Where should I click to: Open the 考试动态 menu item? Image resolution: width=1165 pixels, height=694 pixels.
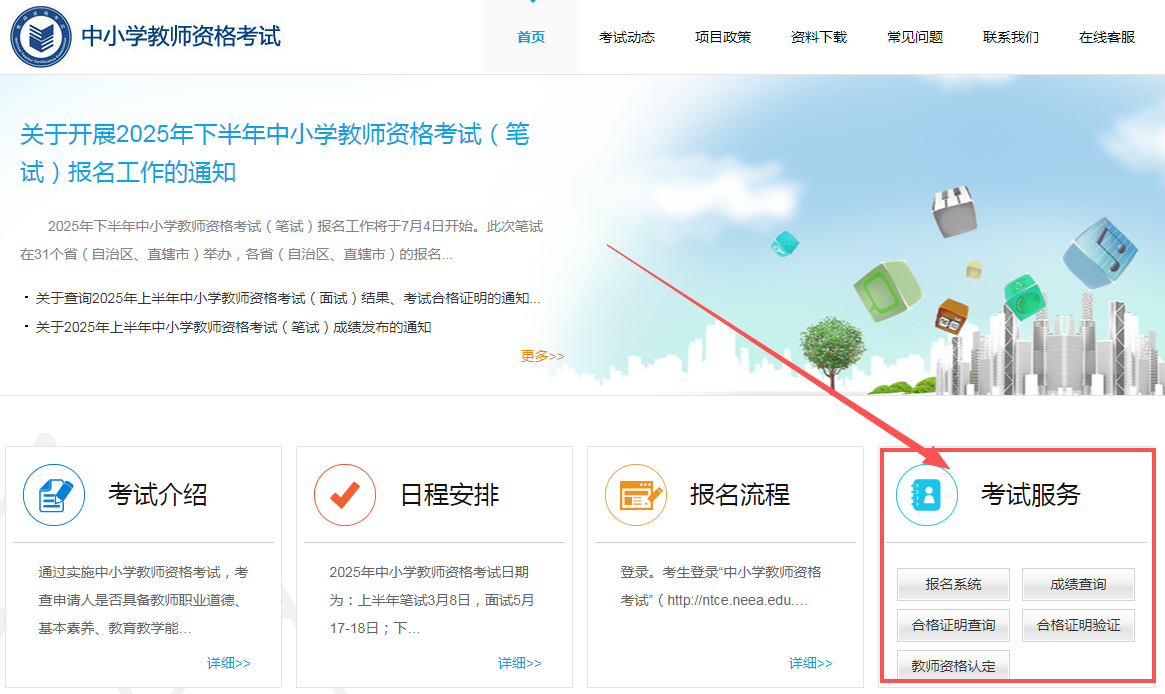[x=627, y=37]
